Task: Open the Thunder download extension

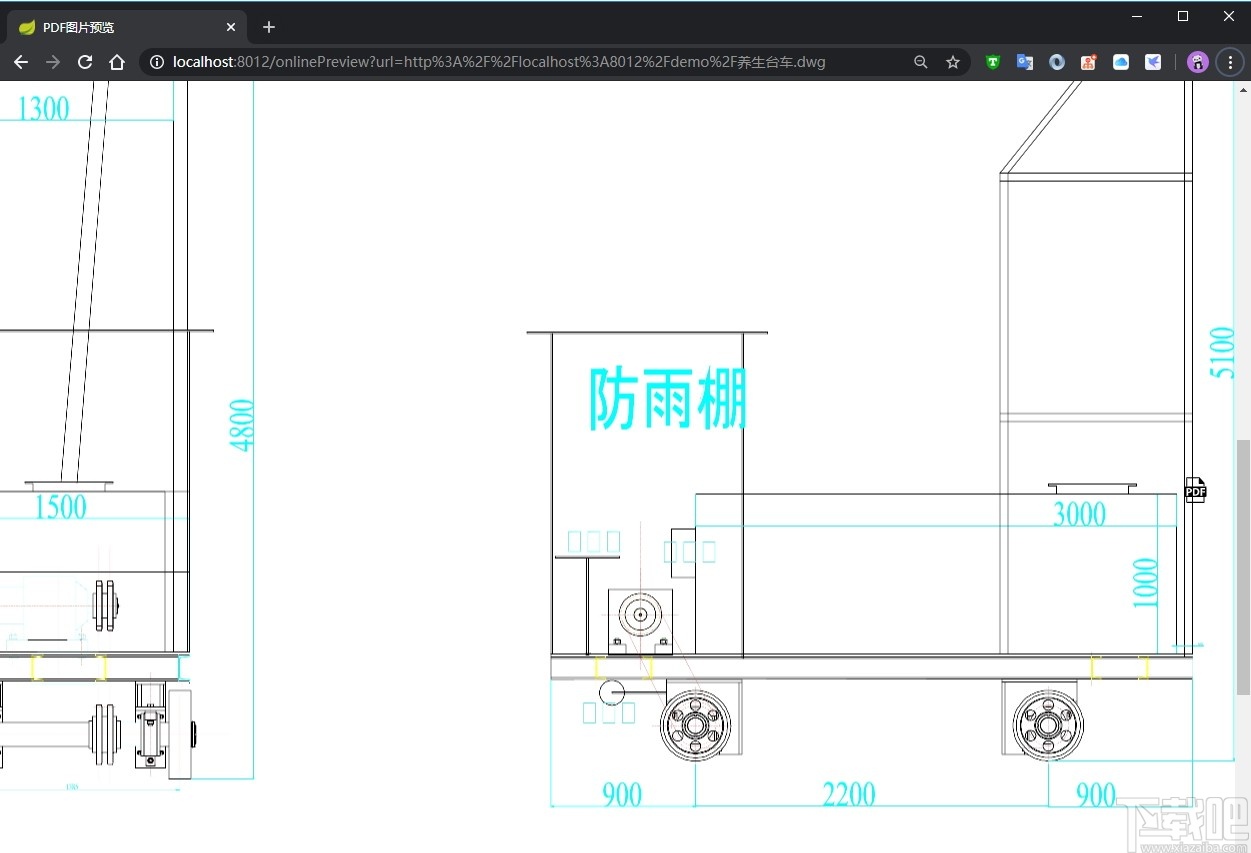Action: click(x=1152, y=61)
